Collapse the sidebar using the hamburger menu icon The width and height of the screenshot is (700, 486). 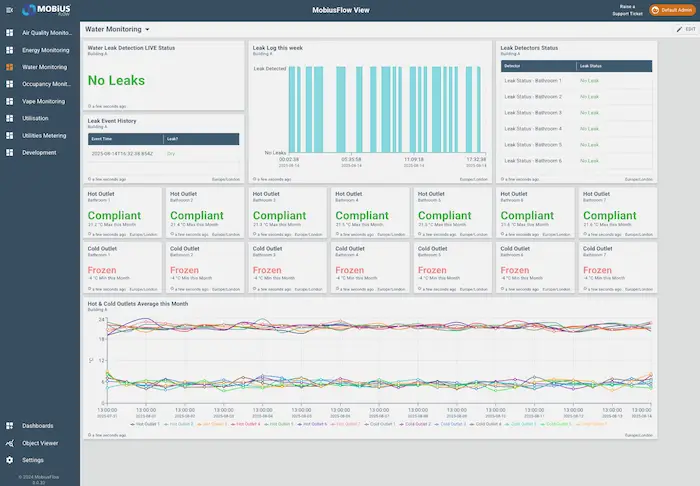9,10
